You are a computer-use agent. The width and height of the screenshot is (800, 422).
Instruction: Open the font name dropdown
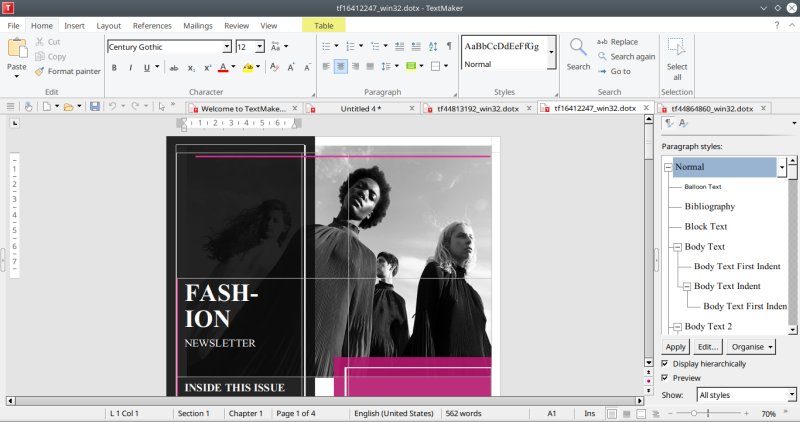[227, 46]
